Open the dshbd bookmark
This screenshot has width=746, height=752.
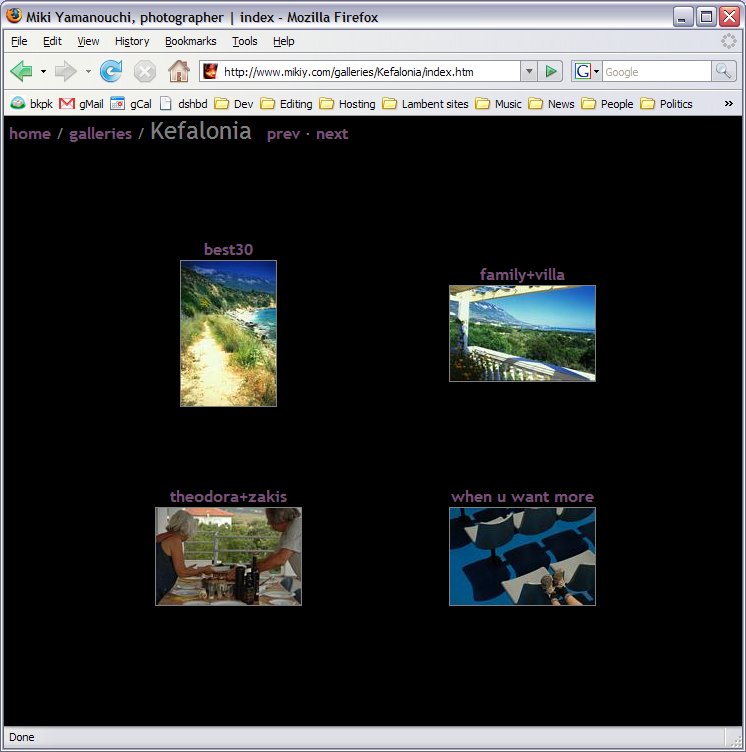tap(183, 104)
